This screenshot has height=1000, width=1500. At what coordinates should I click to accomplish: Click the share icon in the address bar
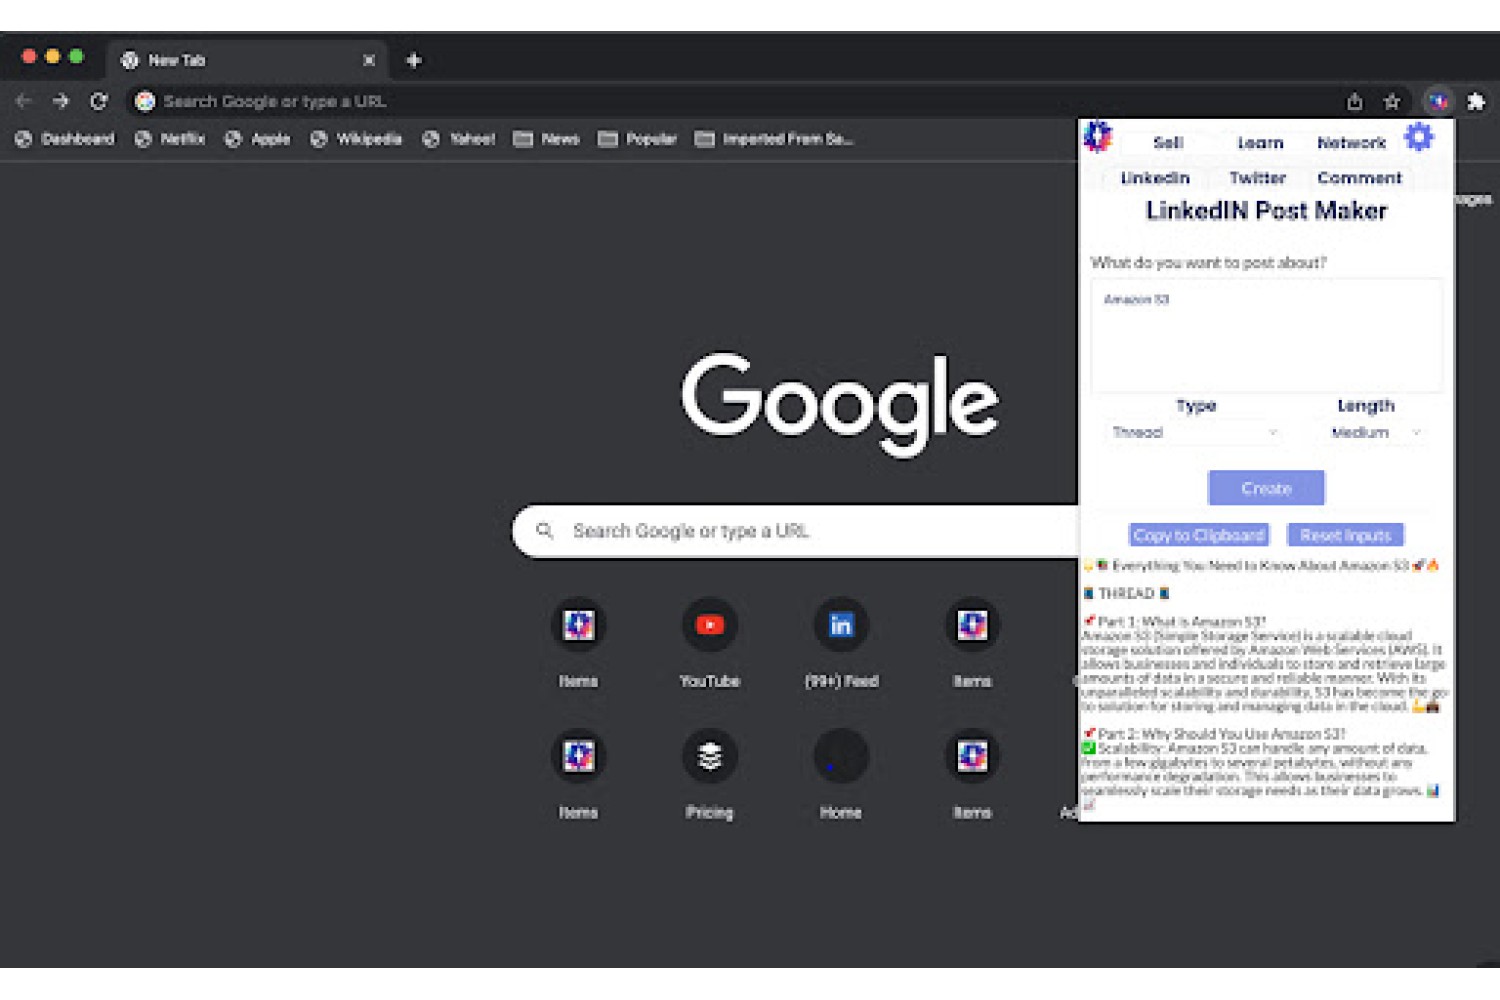point(1354,101)
